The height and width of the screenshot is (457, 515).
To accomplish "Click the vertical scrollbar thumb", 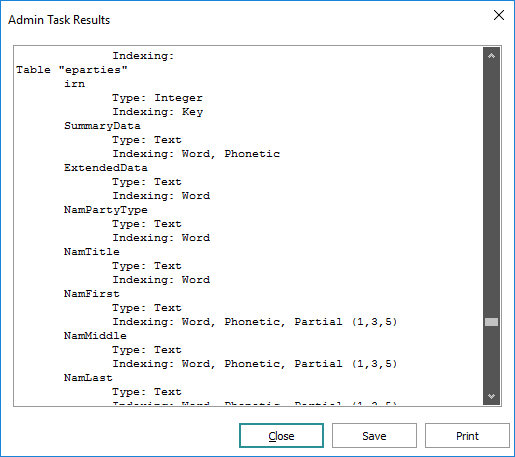I will coord(491,322).
